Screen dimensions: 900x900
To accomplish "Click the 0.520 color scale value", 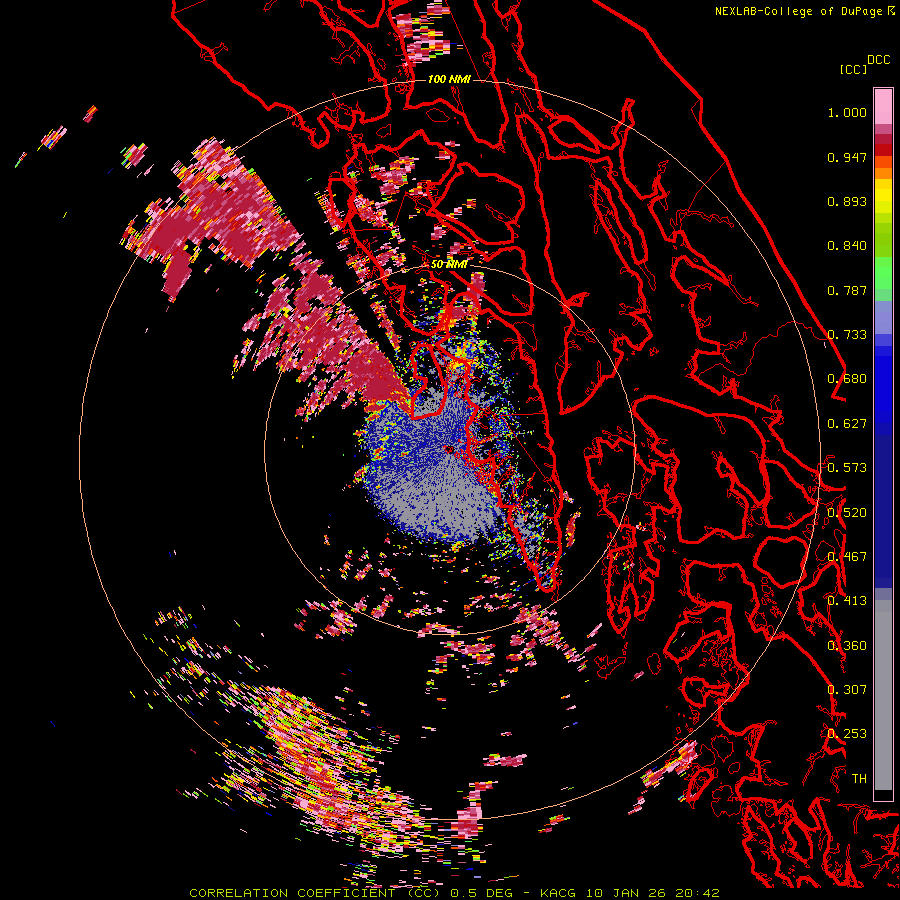I will [847, 513].
